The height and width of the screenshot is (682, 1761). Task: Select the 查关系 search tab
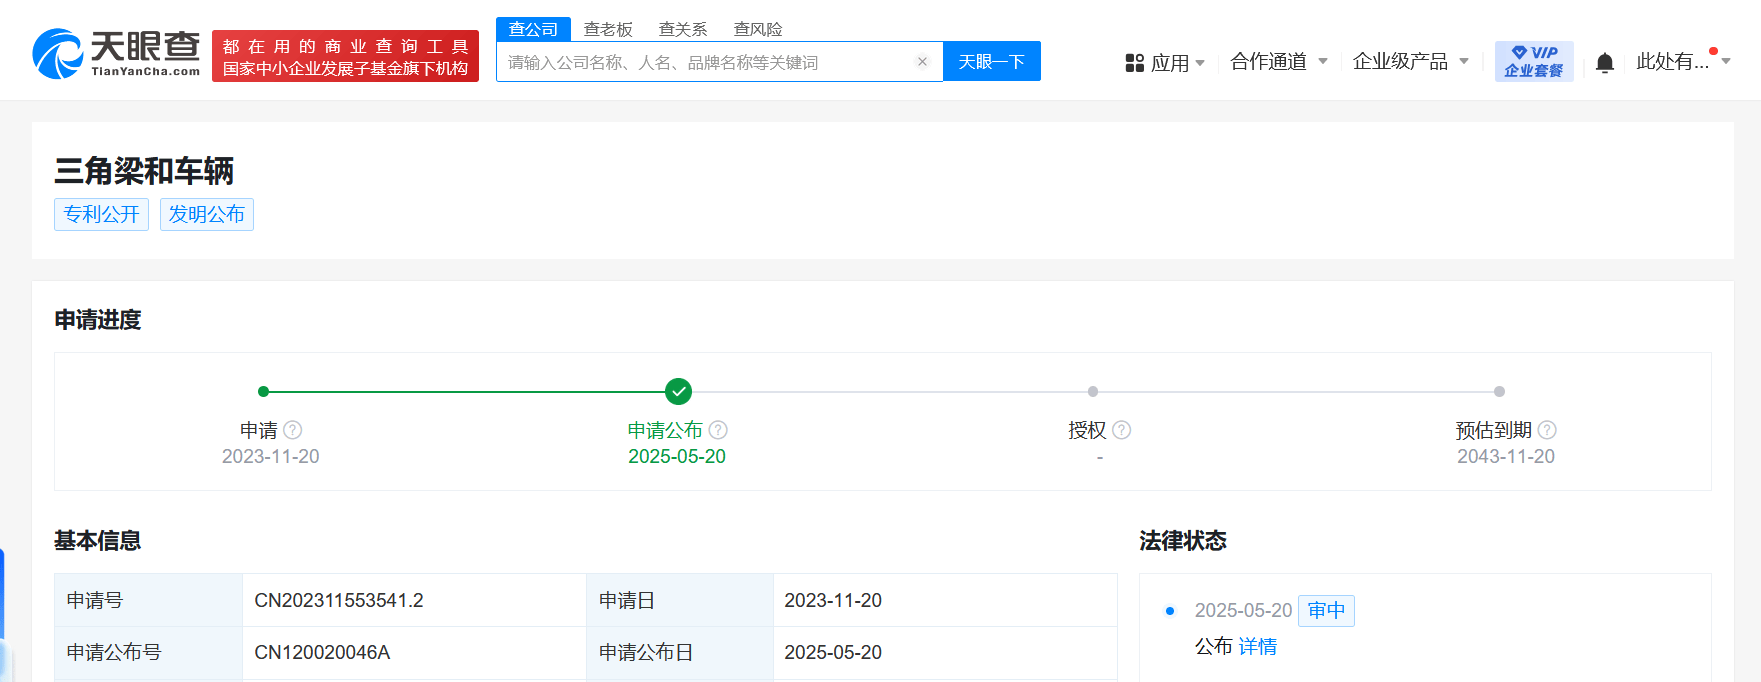[x=683, y=29]
